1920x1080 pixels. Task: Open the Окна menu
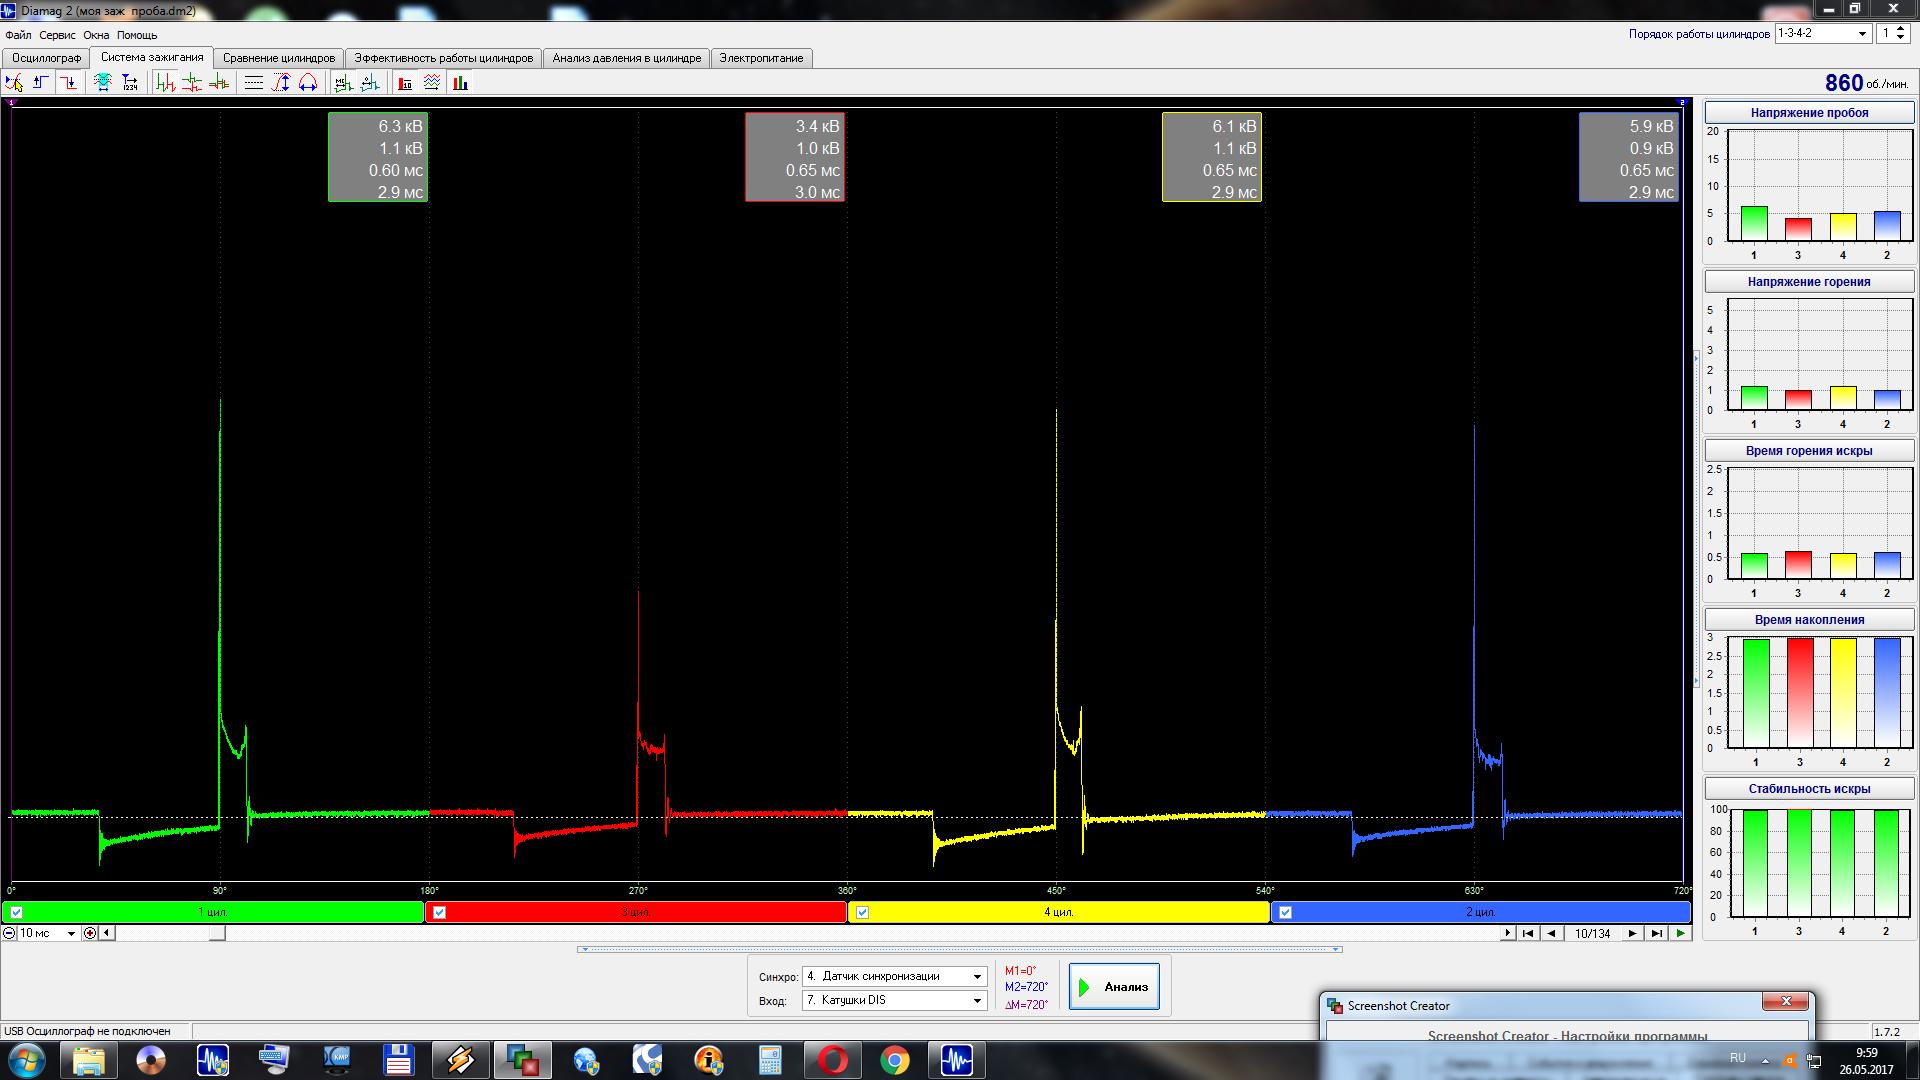tap(96, 35)
